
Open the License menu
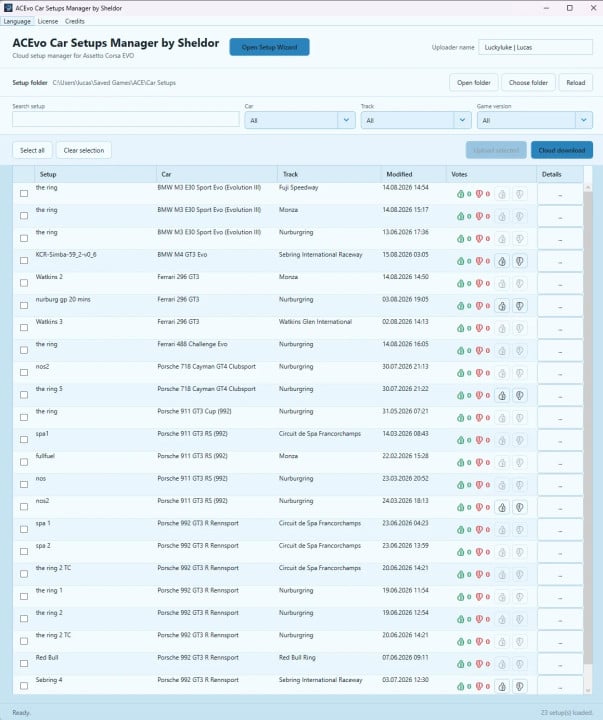[48, 21]
